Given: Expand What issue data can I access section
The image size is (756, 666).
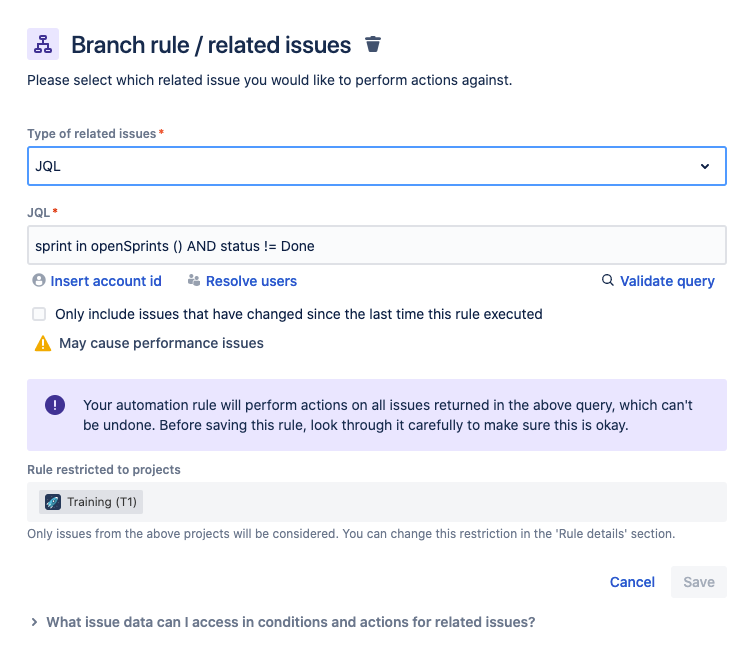Looking at the screenshot, I should [283, 622].
